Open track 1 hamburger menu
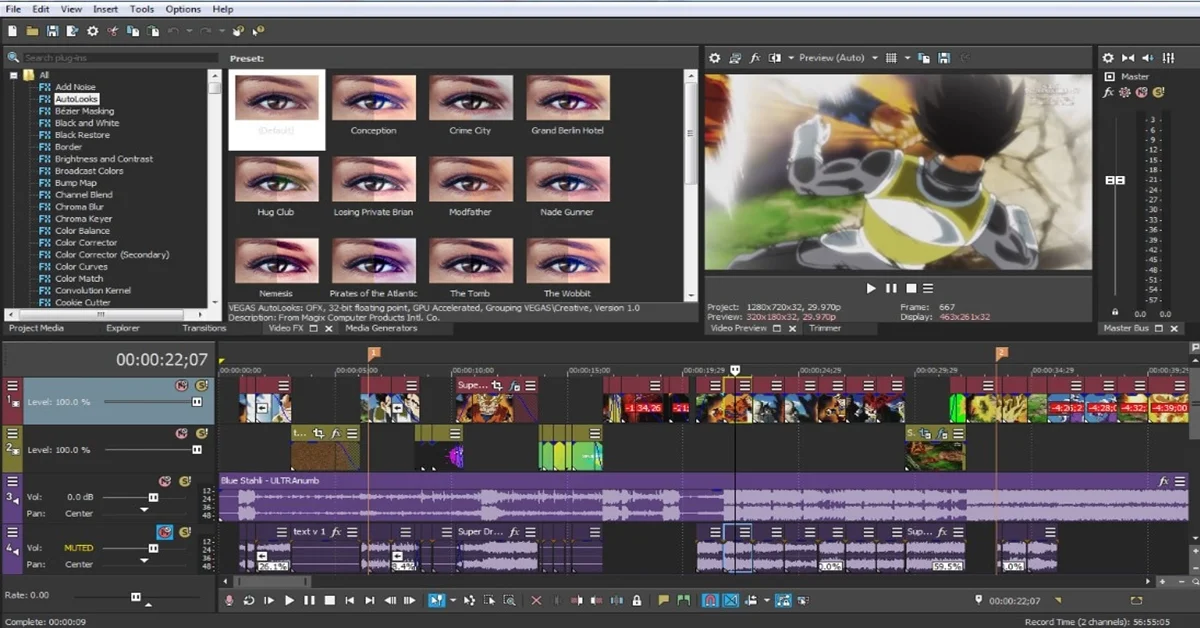 click(13, 385)
